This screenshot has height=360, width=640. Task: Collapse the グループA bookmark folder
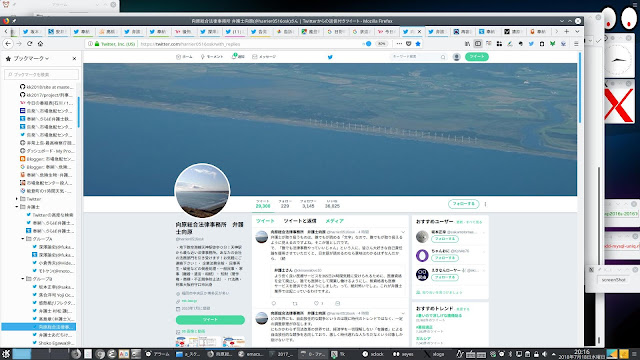click(x=22, y=239)
